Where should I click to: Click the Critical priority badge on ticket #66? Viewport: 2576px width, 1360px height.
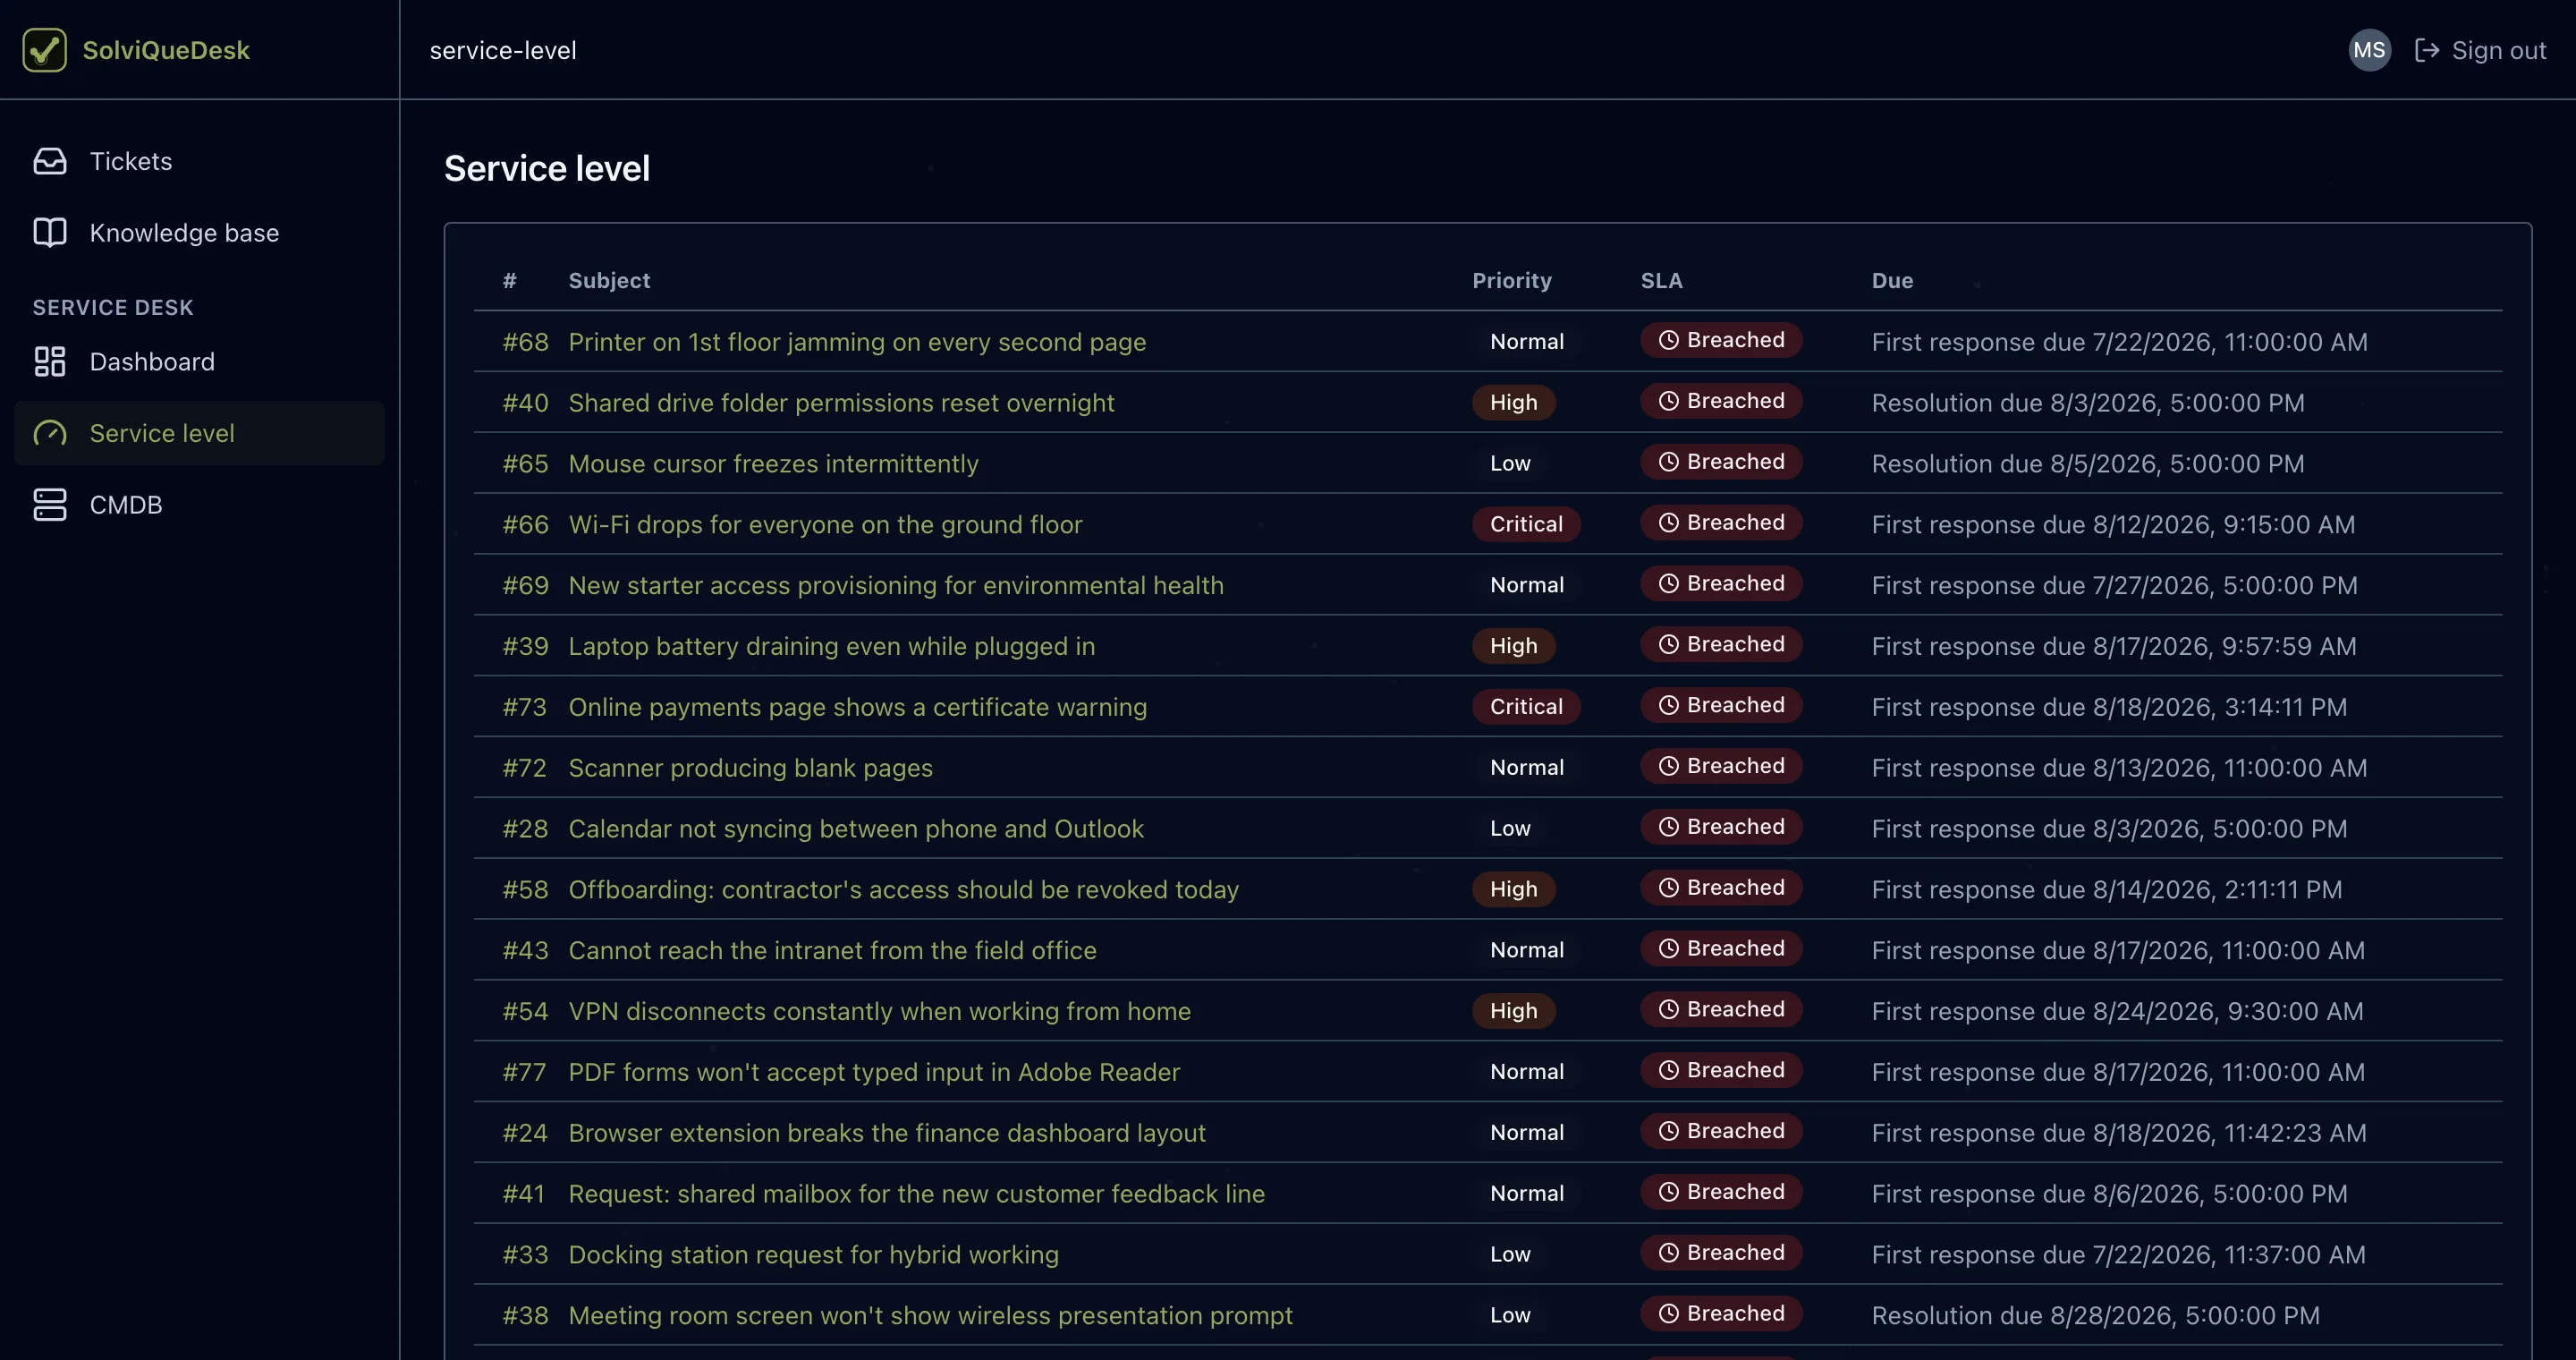tap(1526, 525)
